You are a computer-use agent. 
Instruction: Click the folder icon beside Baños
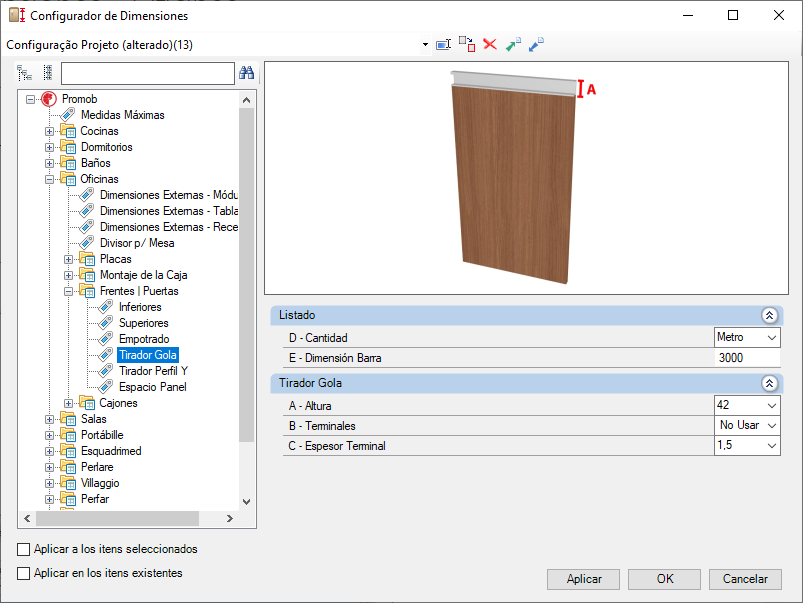click(x=68, y=163)
